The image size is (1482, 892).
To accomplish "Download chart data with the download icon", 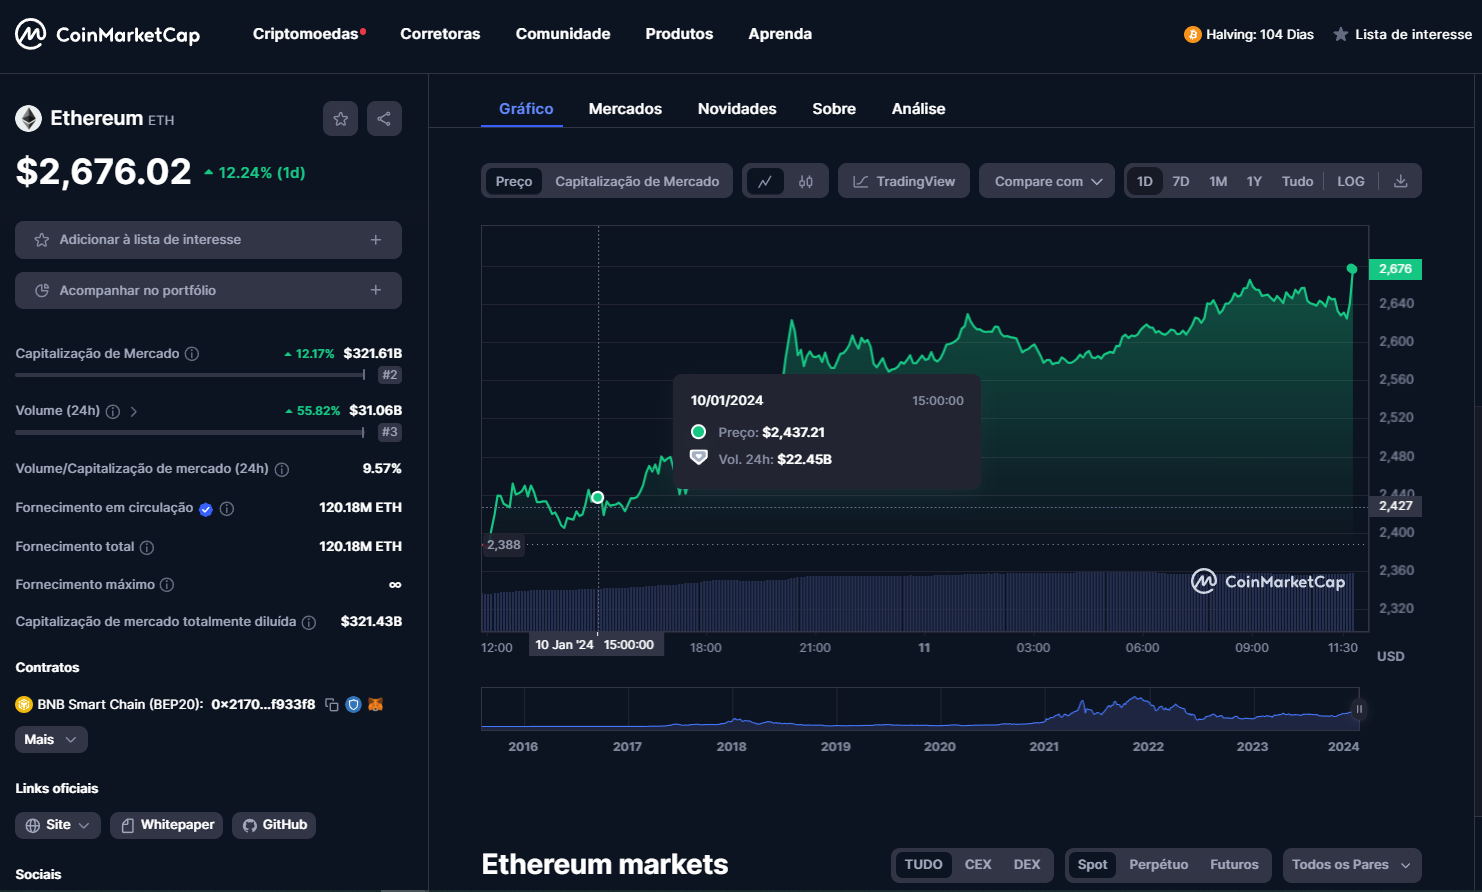I will (x=1401, y=181).
